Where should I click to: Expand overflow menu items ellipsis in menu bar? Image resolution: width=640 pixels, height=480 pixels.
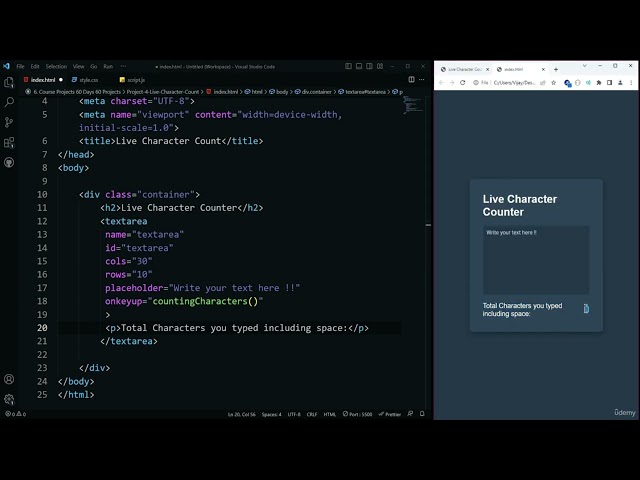(x=123, y=67)
